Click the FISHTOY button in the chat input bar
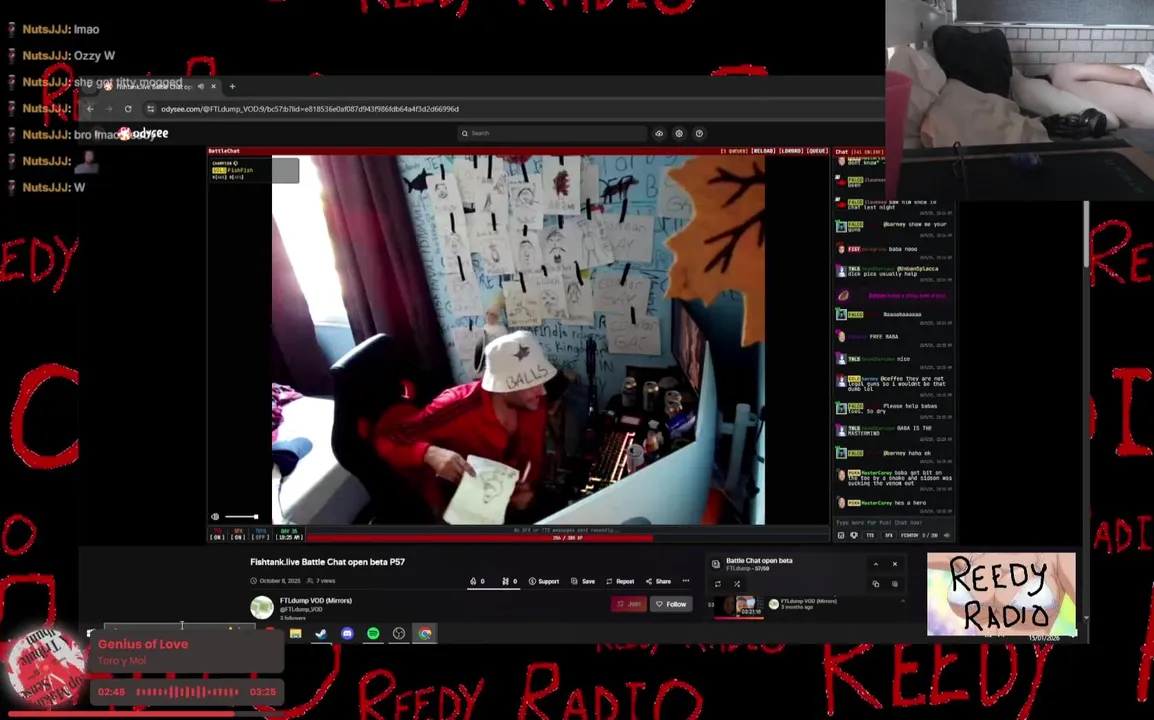 (910, 535)
